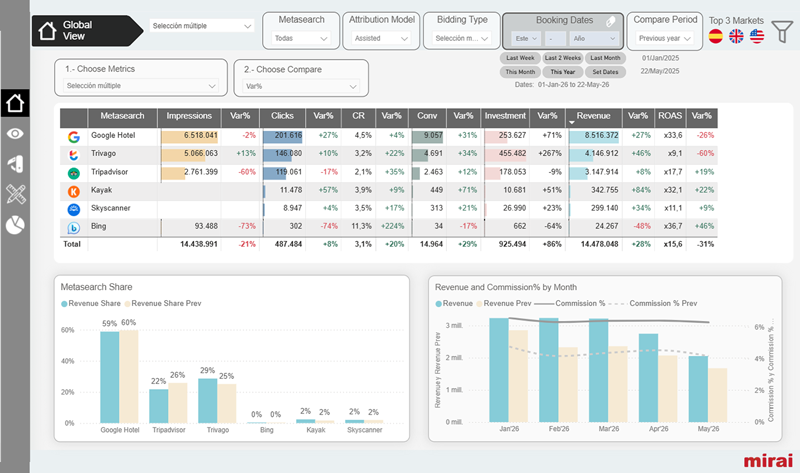The image size is (800, 473).
Task: Select the United Kingdom flag market
Action: click(736, 36)
